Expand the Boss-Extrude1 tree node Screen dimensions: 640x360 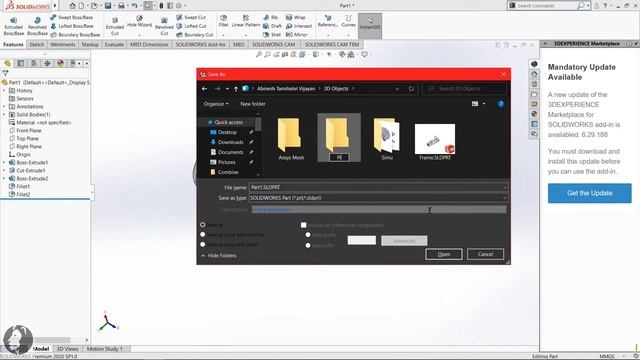[4, 162]
